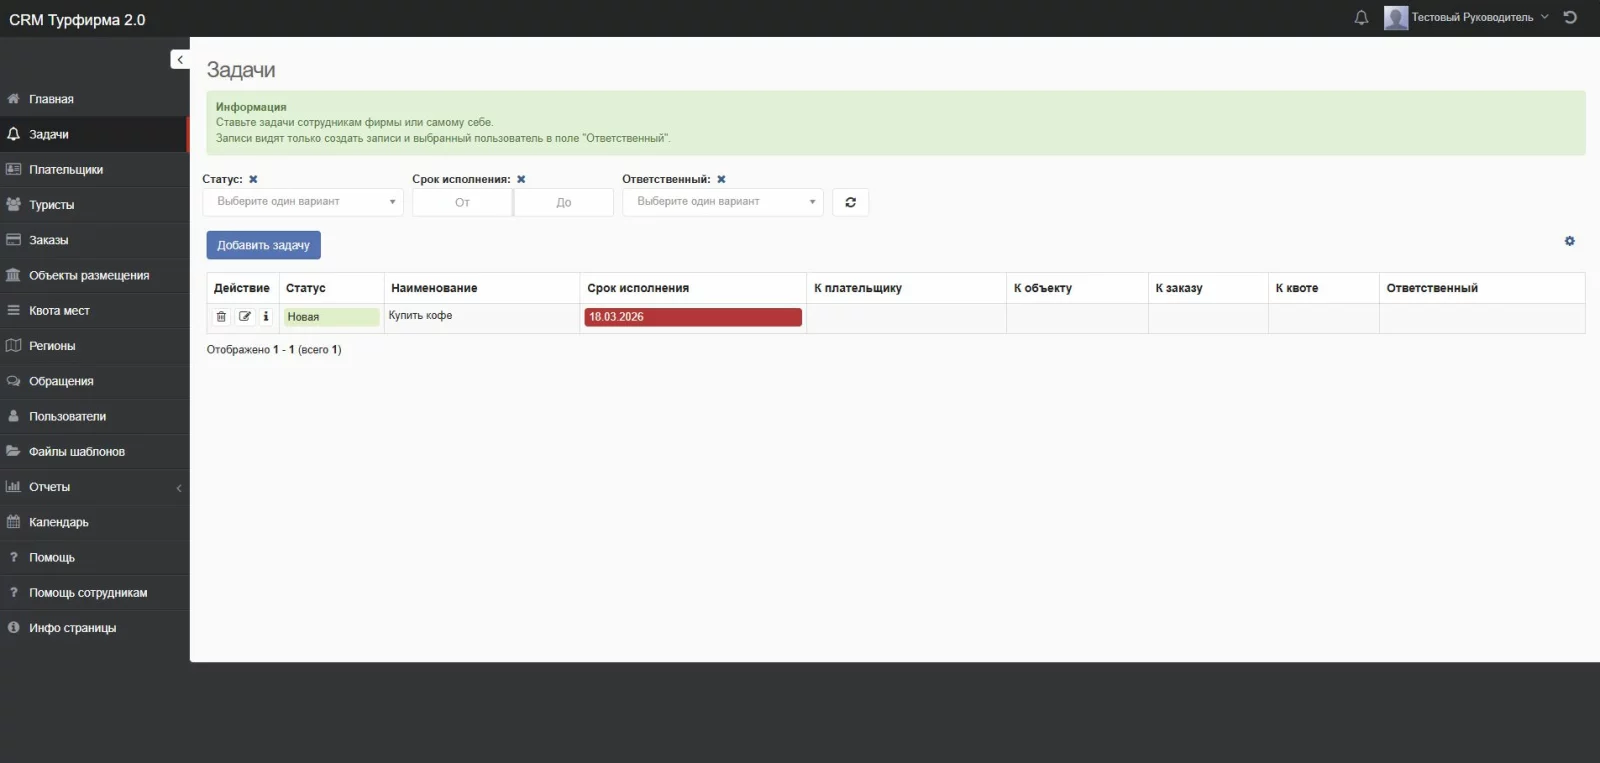Clear the Срок исполнения filter
This screenshot has height=763, width=1600.
click(521, 179)
